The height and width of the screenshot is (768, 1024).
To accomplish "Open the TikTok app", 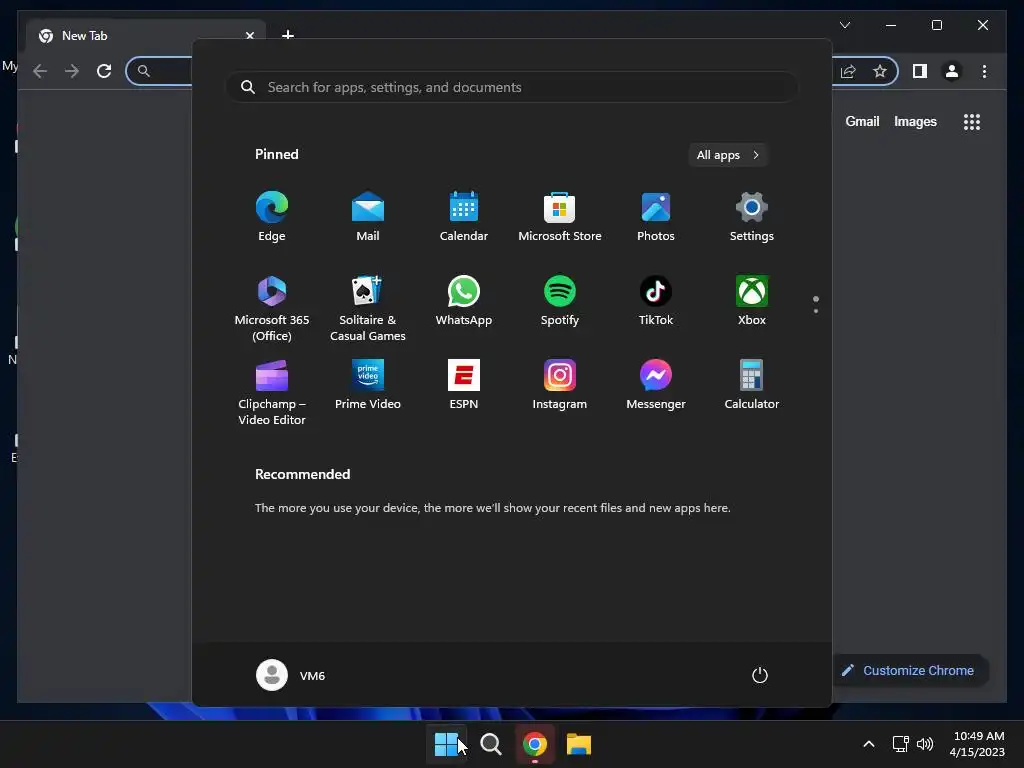I will (656, 300).
